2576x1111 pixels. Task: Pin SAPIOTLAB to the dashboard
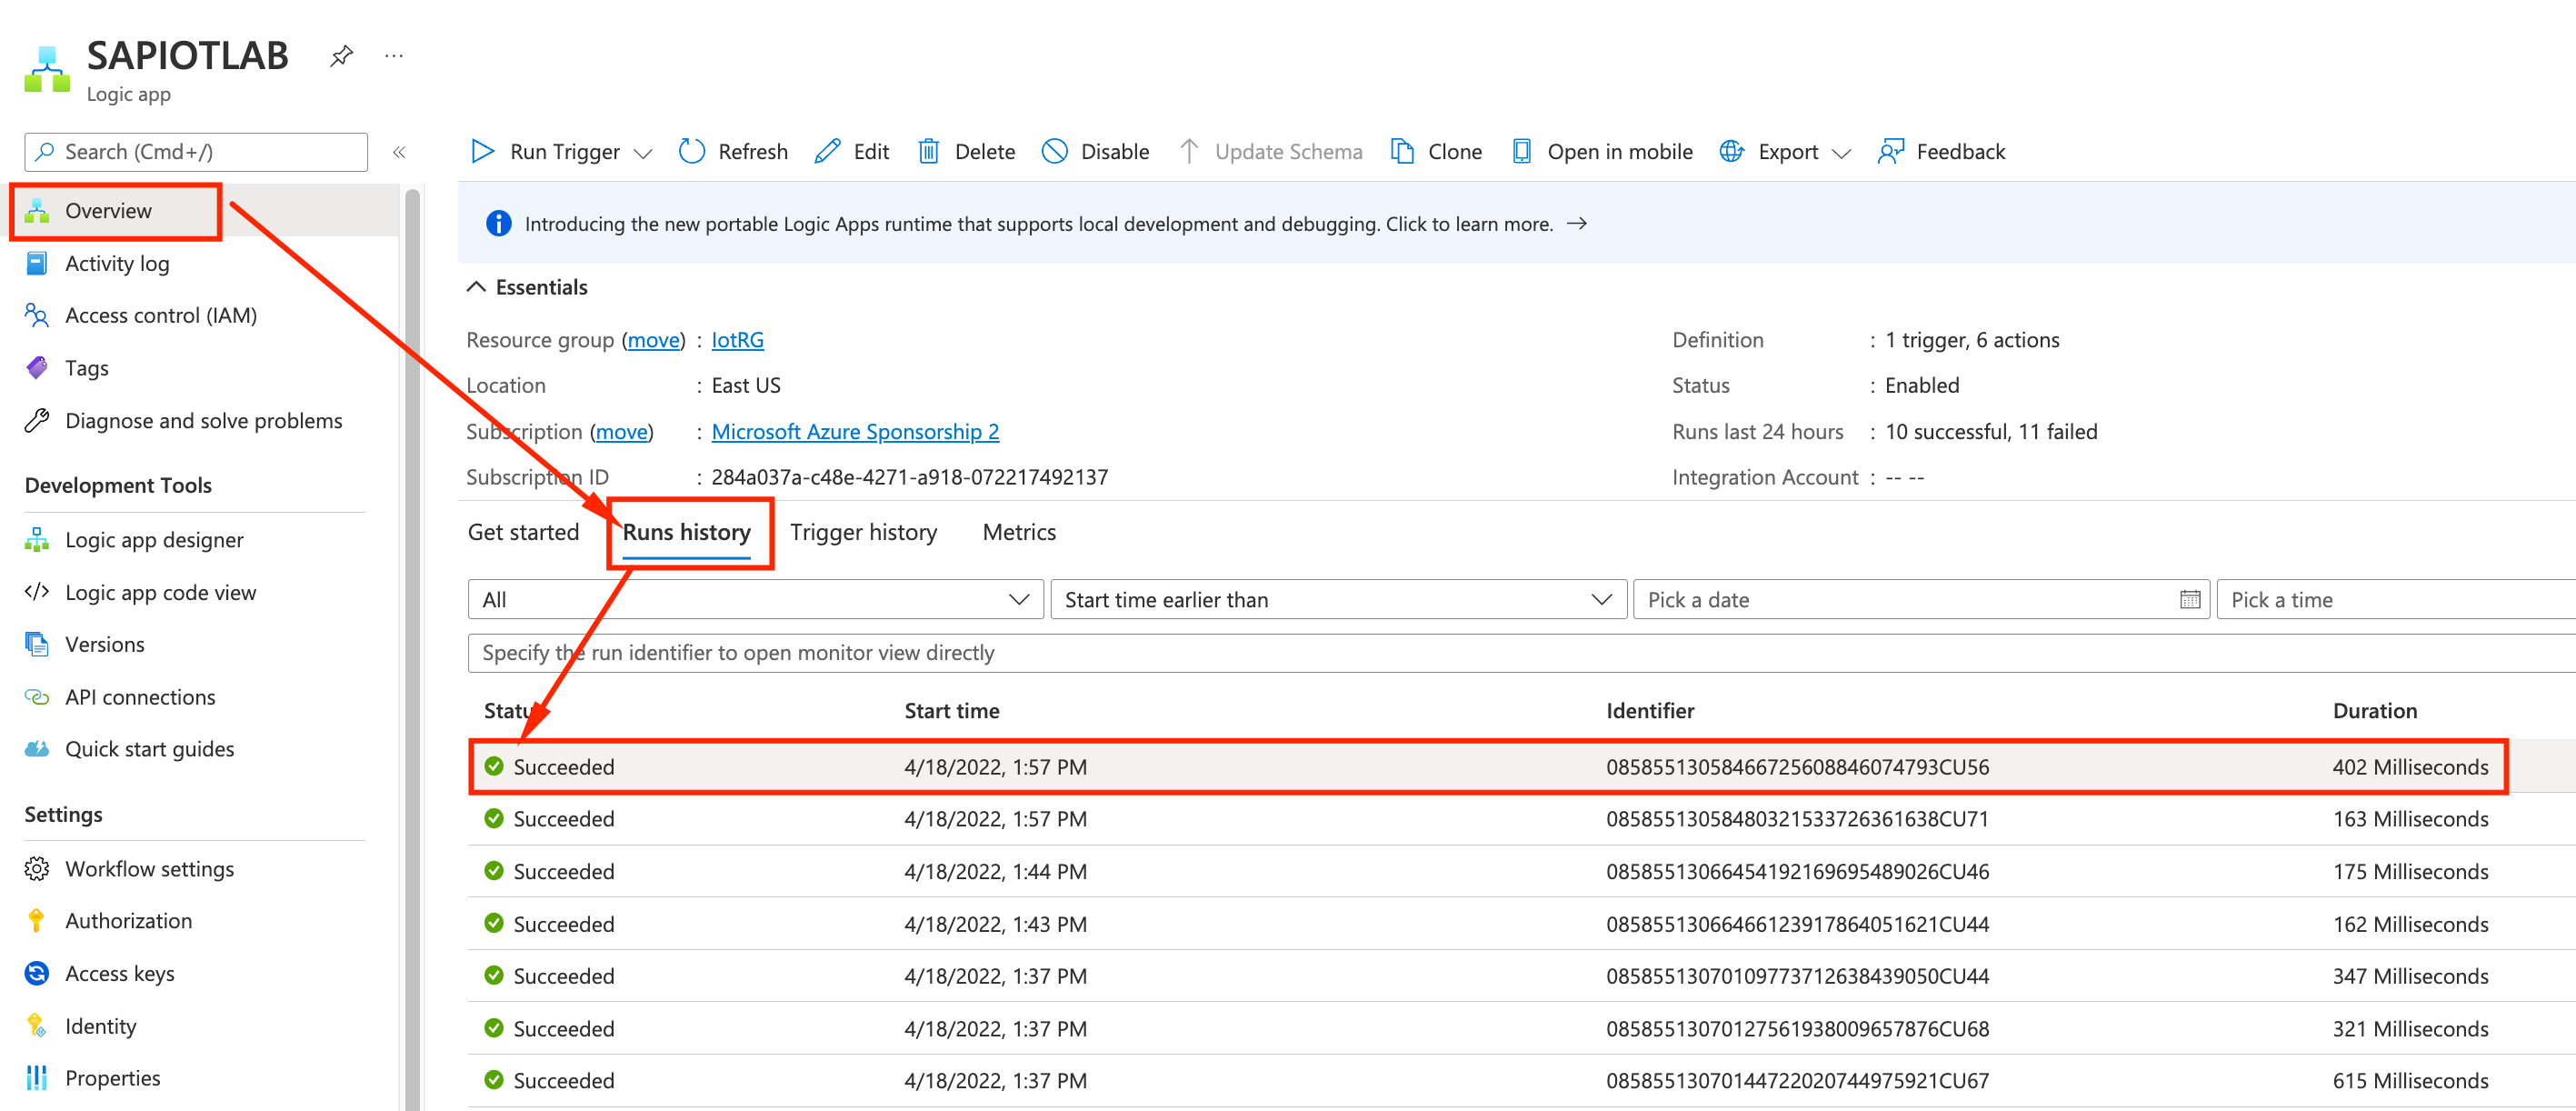click(x=341, y=56)
